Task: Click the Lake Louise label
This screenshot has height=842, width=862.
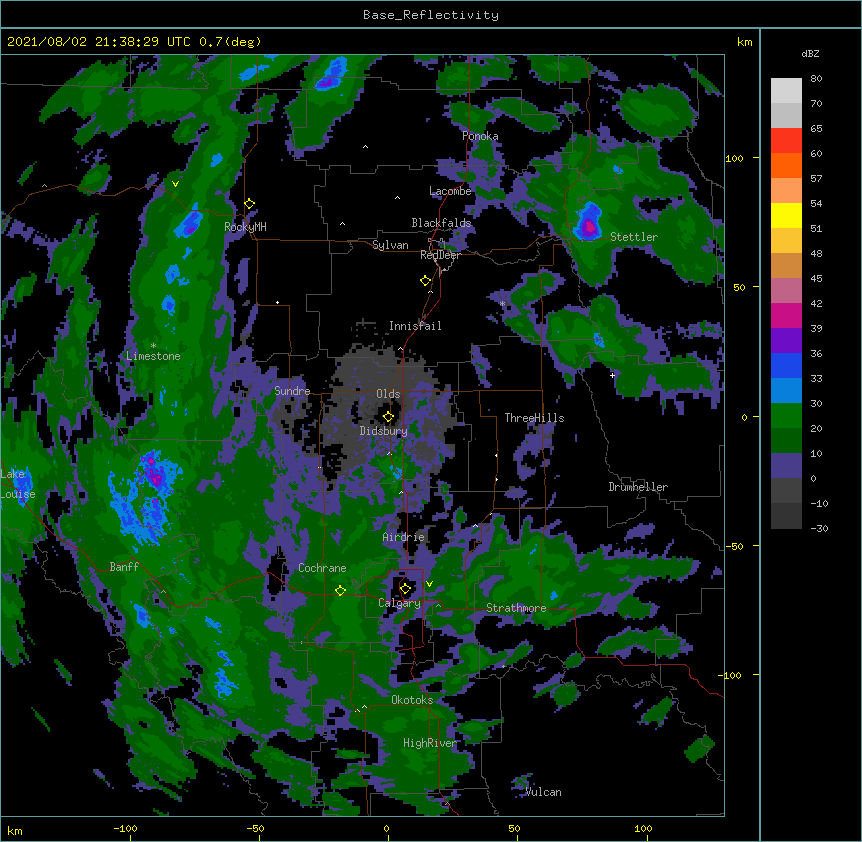Action: 18,484
